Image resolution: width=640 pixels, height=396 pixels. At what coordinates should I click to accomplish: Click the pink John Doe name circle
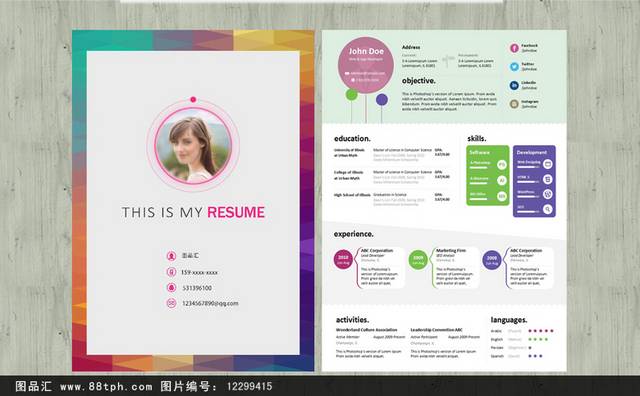tap(366, 65)
